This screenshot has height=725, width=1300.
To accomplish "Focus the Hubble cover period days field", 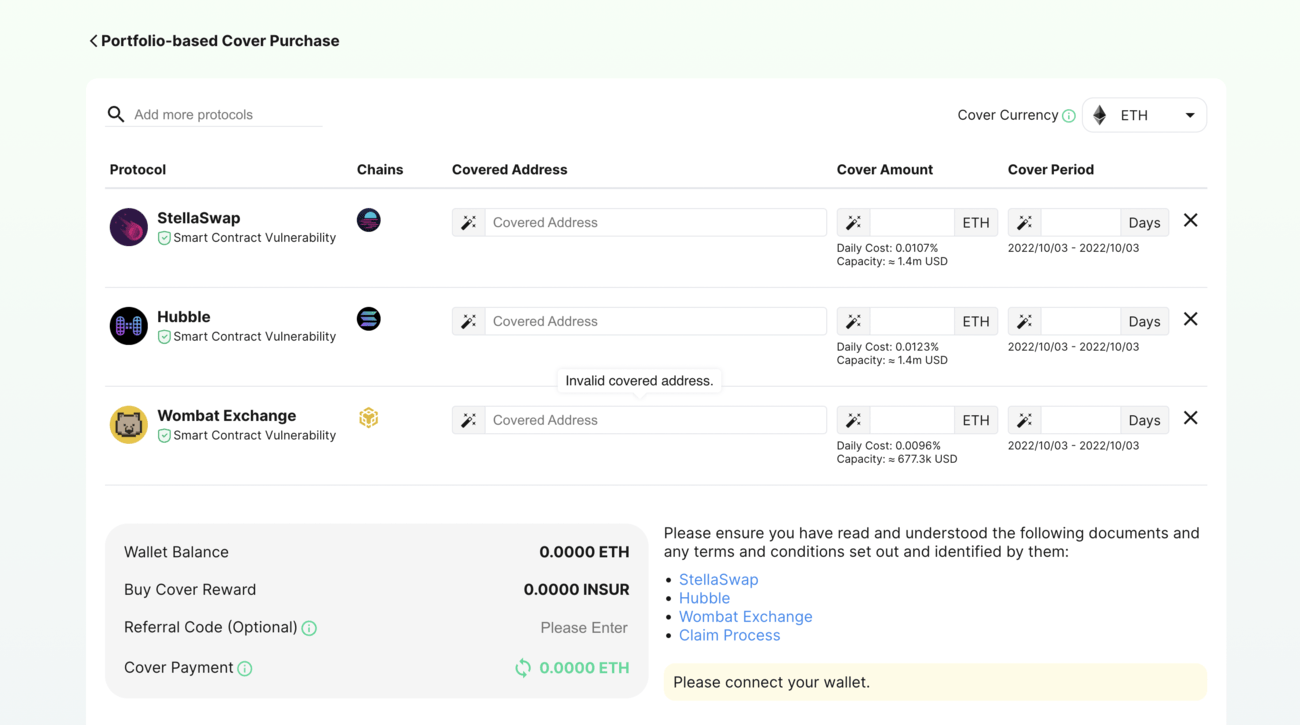I will [x=1081, y=321].
